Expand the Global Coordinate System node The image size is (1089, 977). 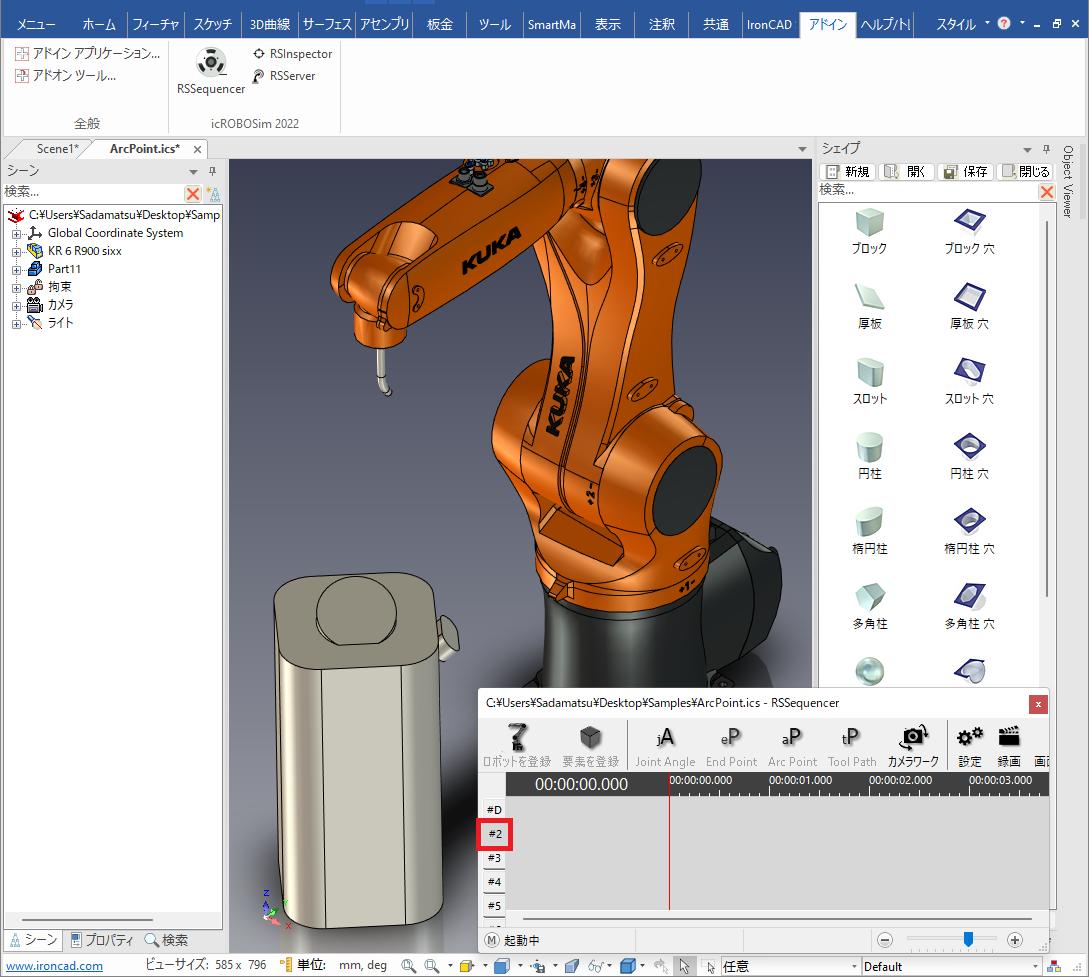click(x=16, y=234)
